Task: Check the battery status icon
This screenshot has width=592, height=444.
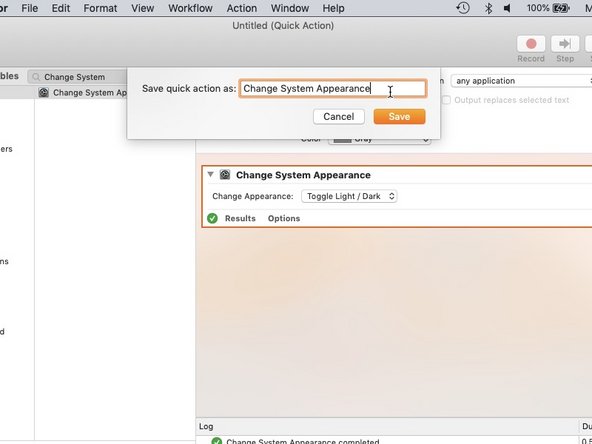Action: click(561, 8)
